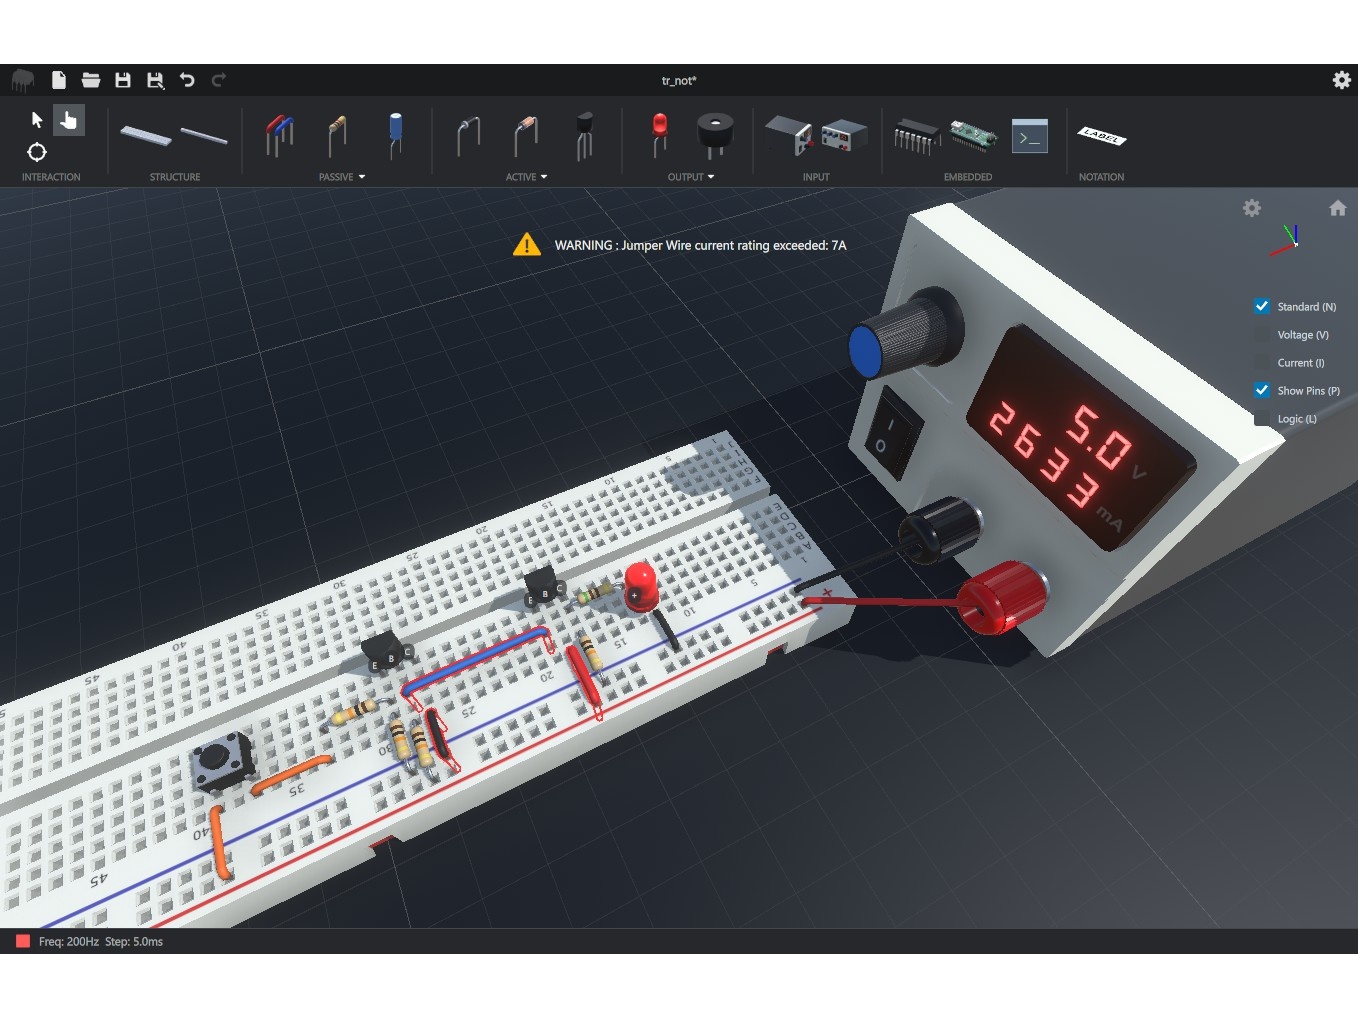Uncheck the Standard (N) view checkbox
The image size is (1358, 1018).
(1262, 307)
